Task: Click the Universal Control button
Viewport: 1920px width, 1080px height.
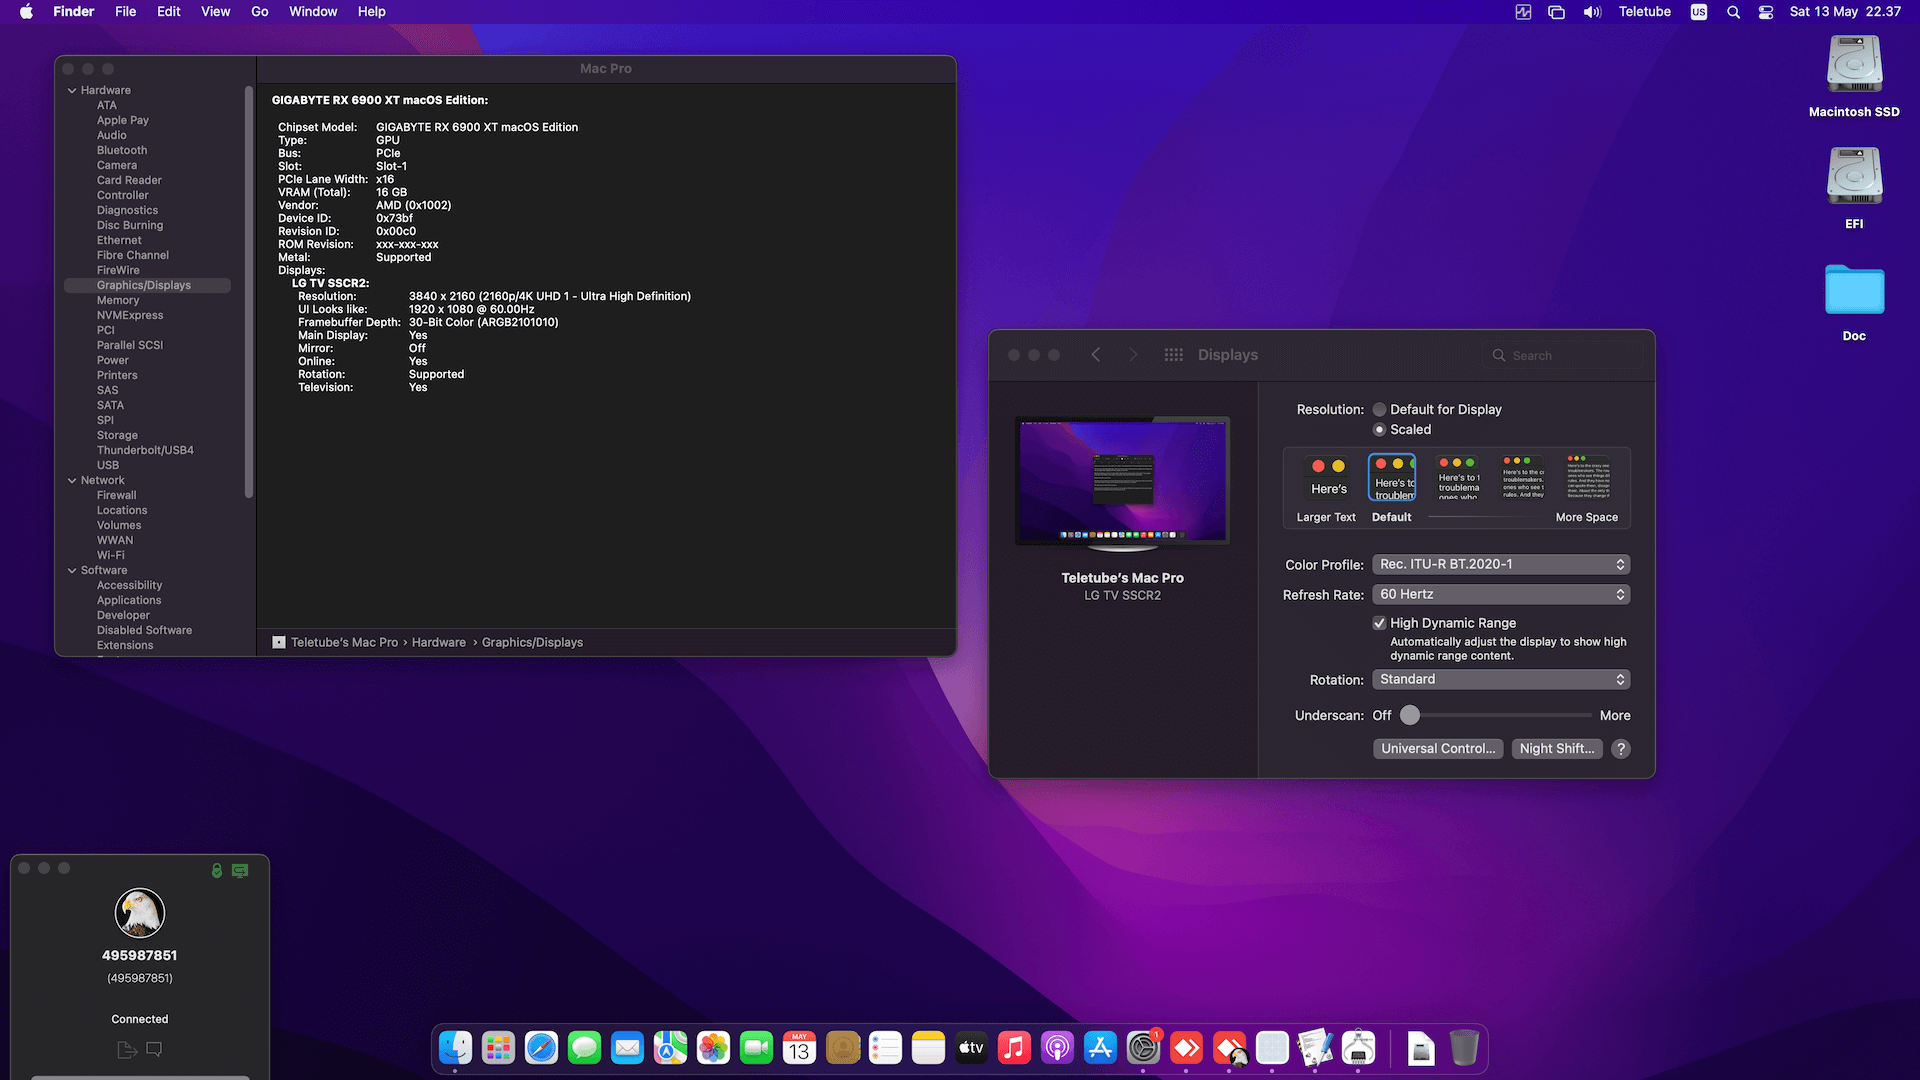Action: (1438, 749)
